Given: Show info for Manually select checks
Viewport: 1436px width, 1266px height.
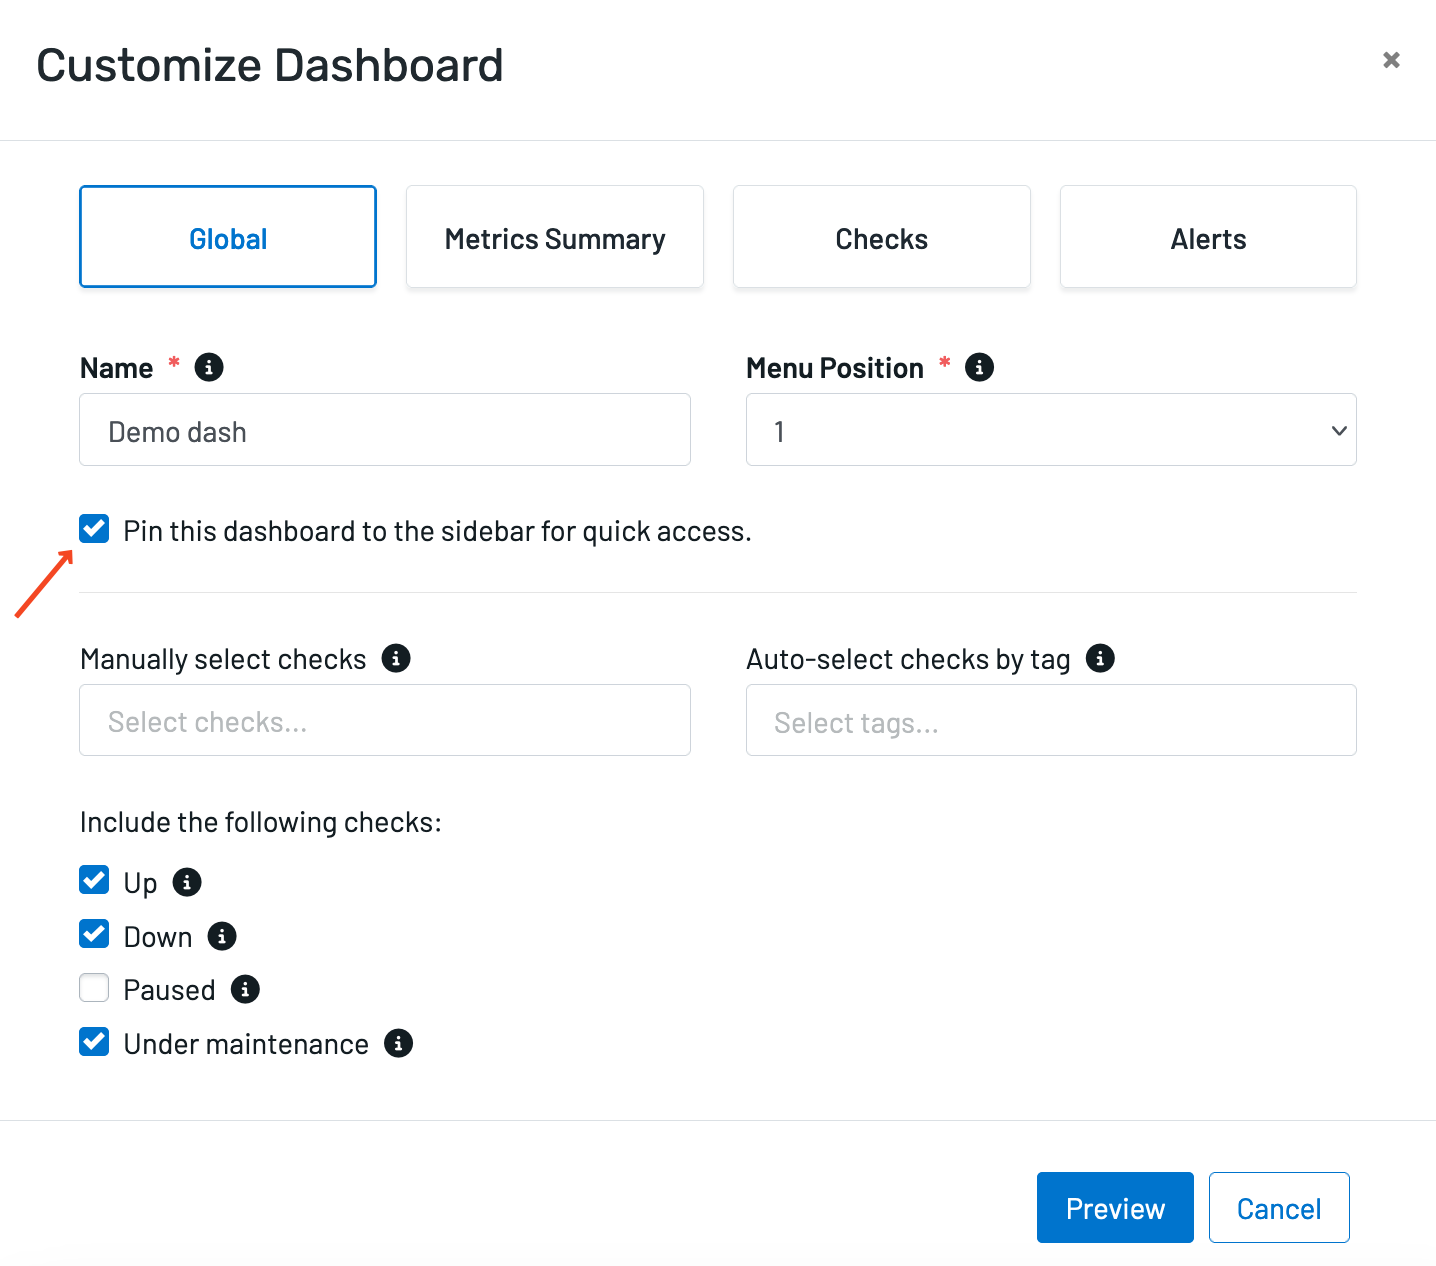Looking at the screenshot, I should (396, 658).
